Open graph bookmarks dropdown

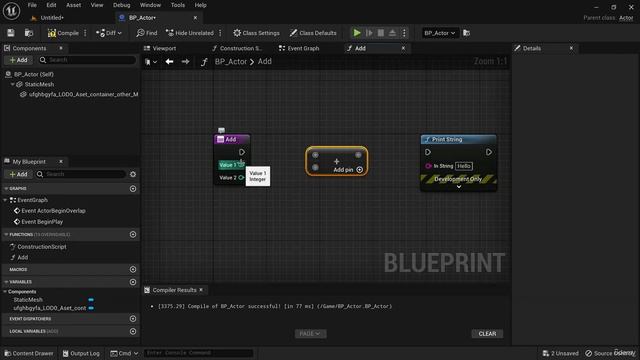coord(151,62)
